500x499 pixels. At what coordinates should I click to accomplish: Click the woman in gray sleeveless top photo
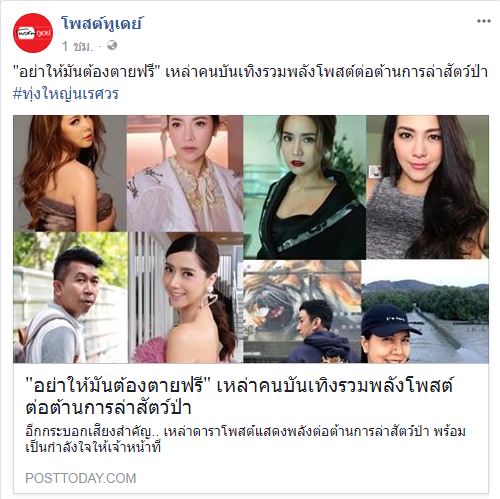click(428, 187)
